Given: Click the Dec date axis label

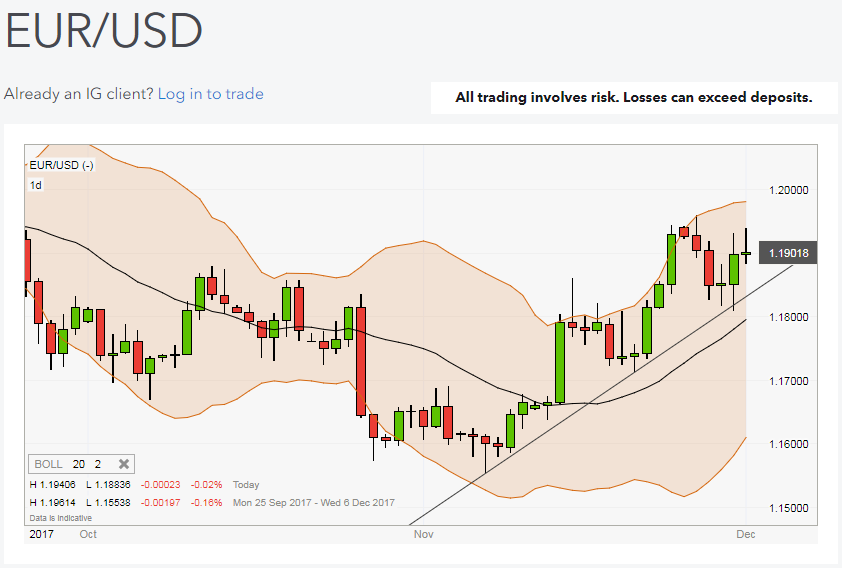Looking at the screenshot, I should point(745,534).
